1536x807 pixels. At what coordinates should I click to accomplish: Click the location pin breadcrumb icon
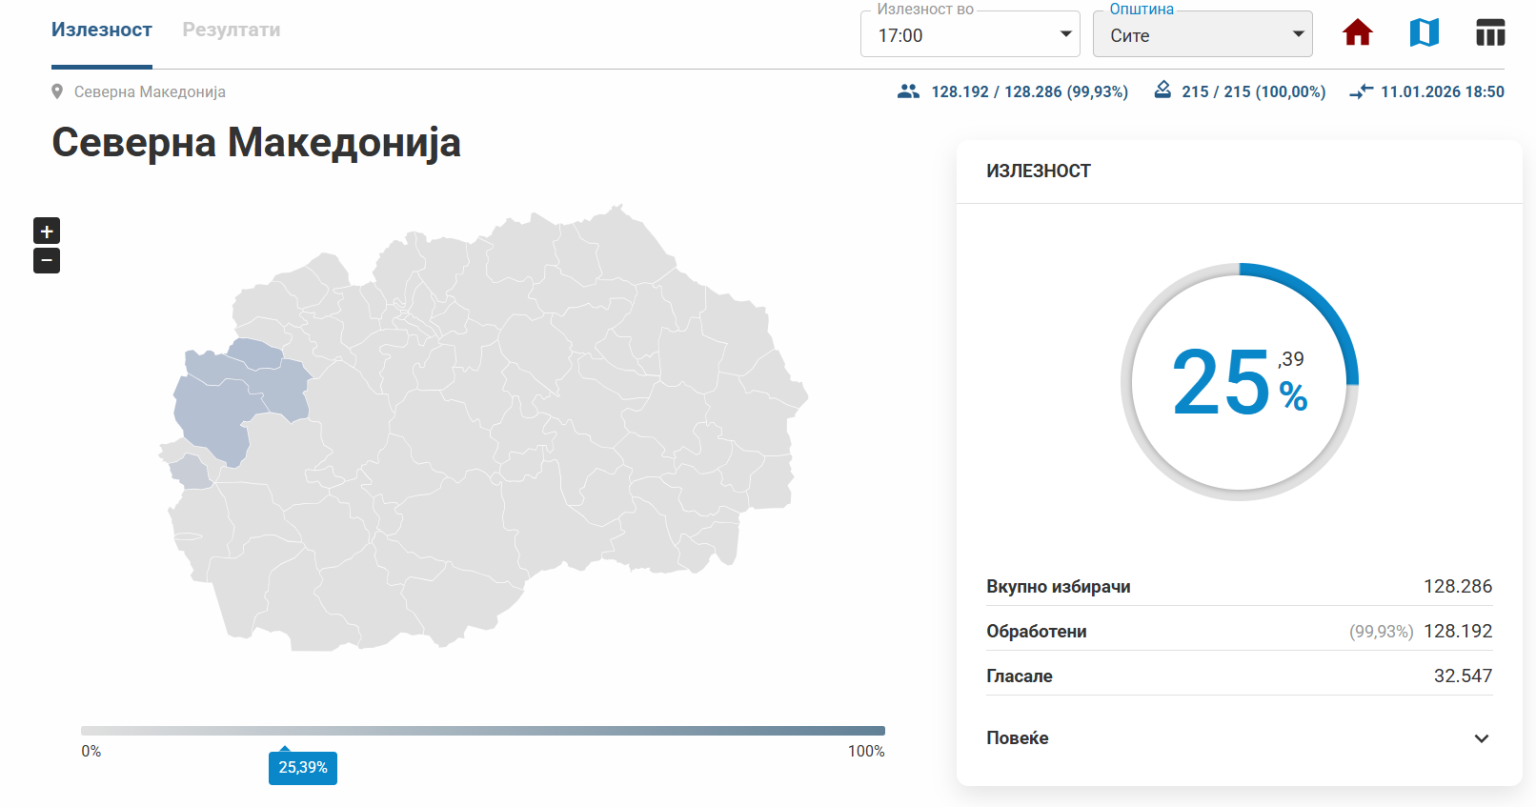tap(58, 92)
